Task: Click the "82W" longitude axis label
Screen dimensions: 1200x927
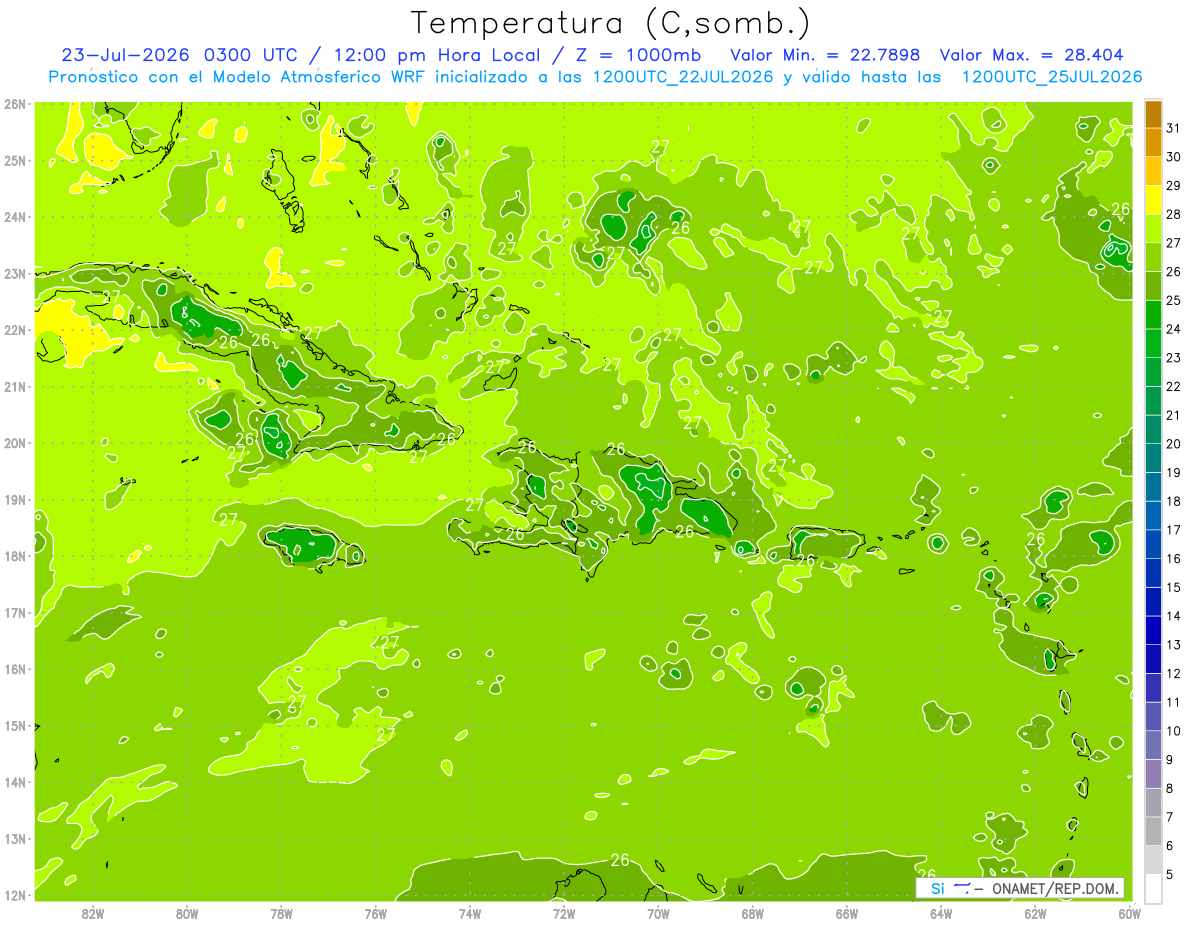Action: click(x=92, y=914)
